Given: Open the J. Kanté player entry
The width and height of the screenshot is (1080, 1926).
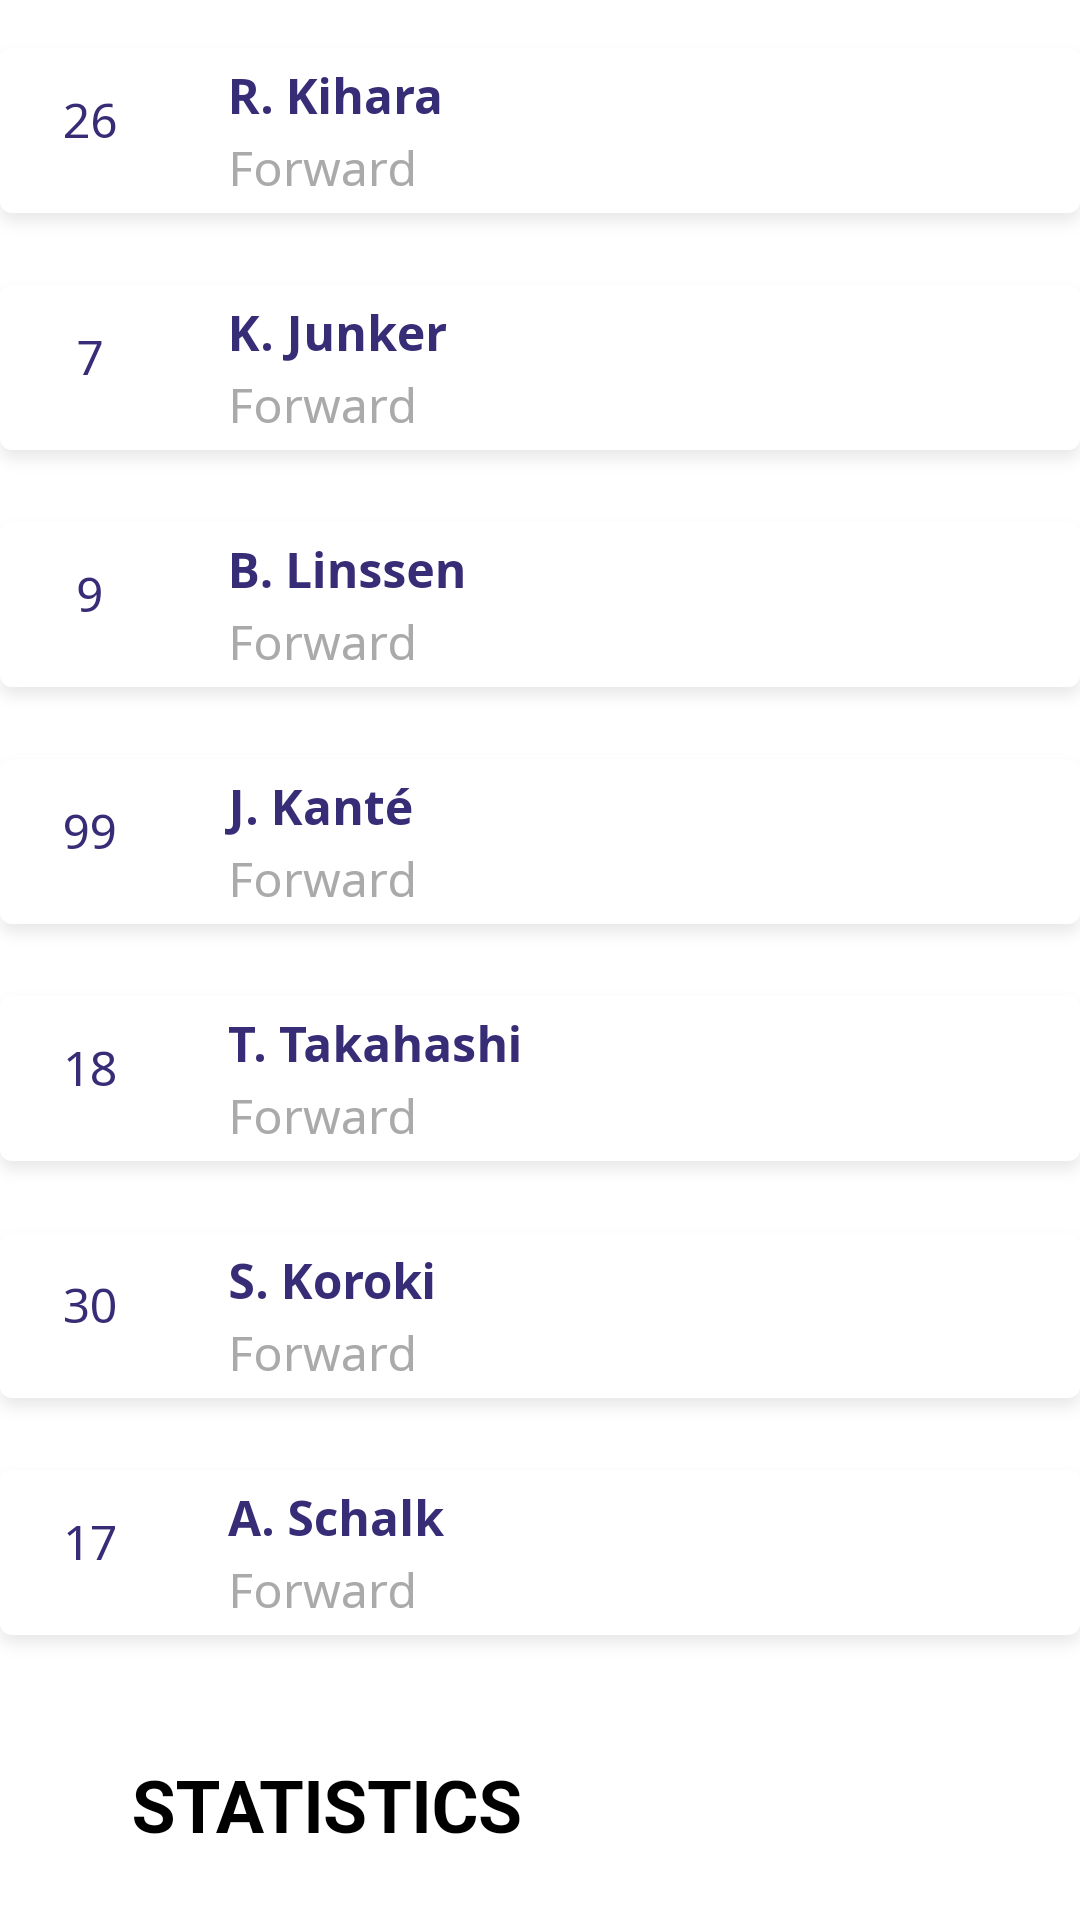Looking at the screenshot, I should (320, 808).
